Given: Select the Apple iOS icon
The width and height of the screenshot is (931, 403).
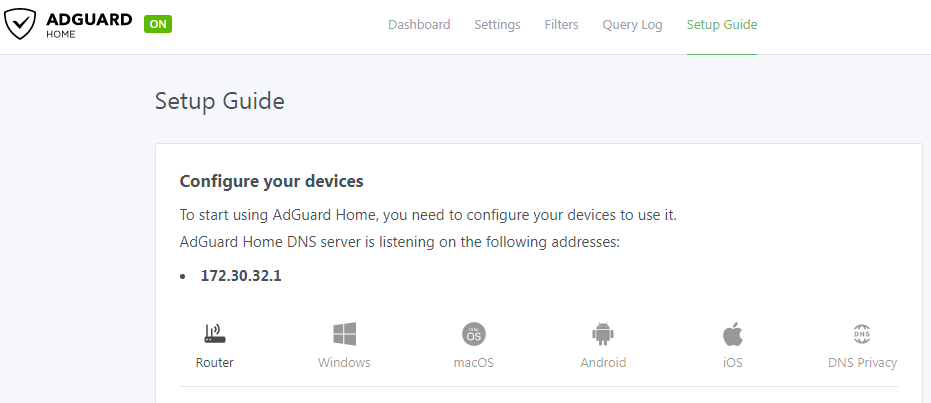Looking at the screenshot, I should pos(733,334).
